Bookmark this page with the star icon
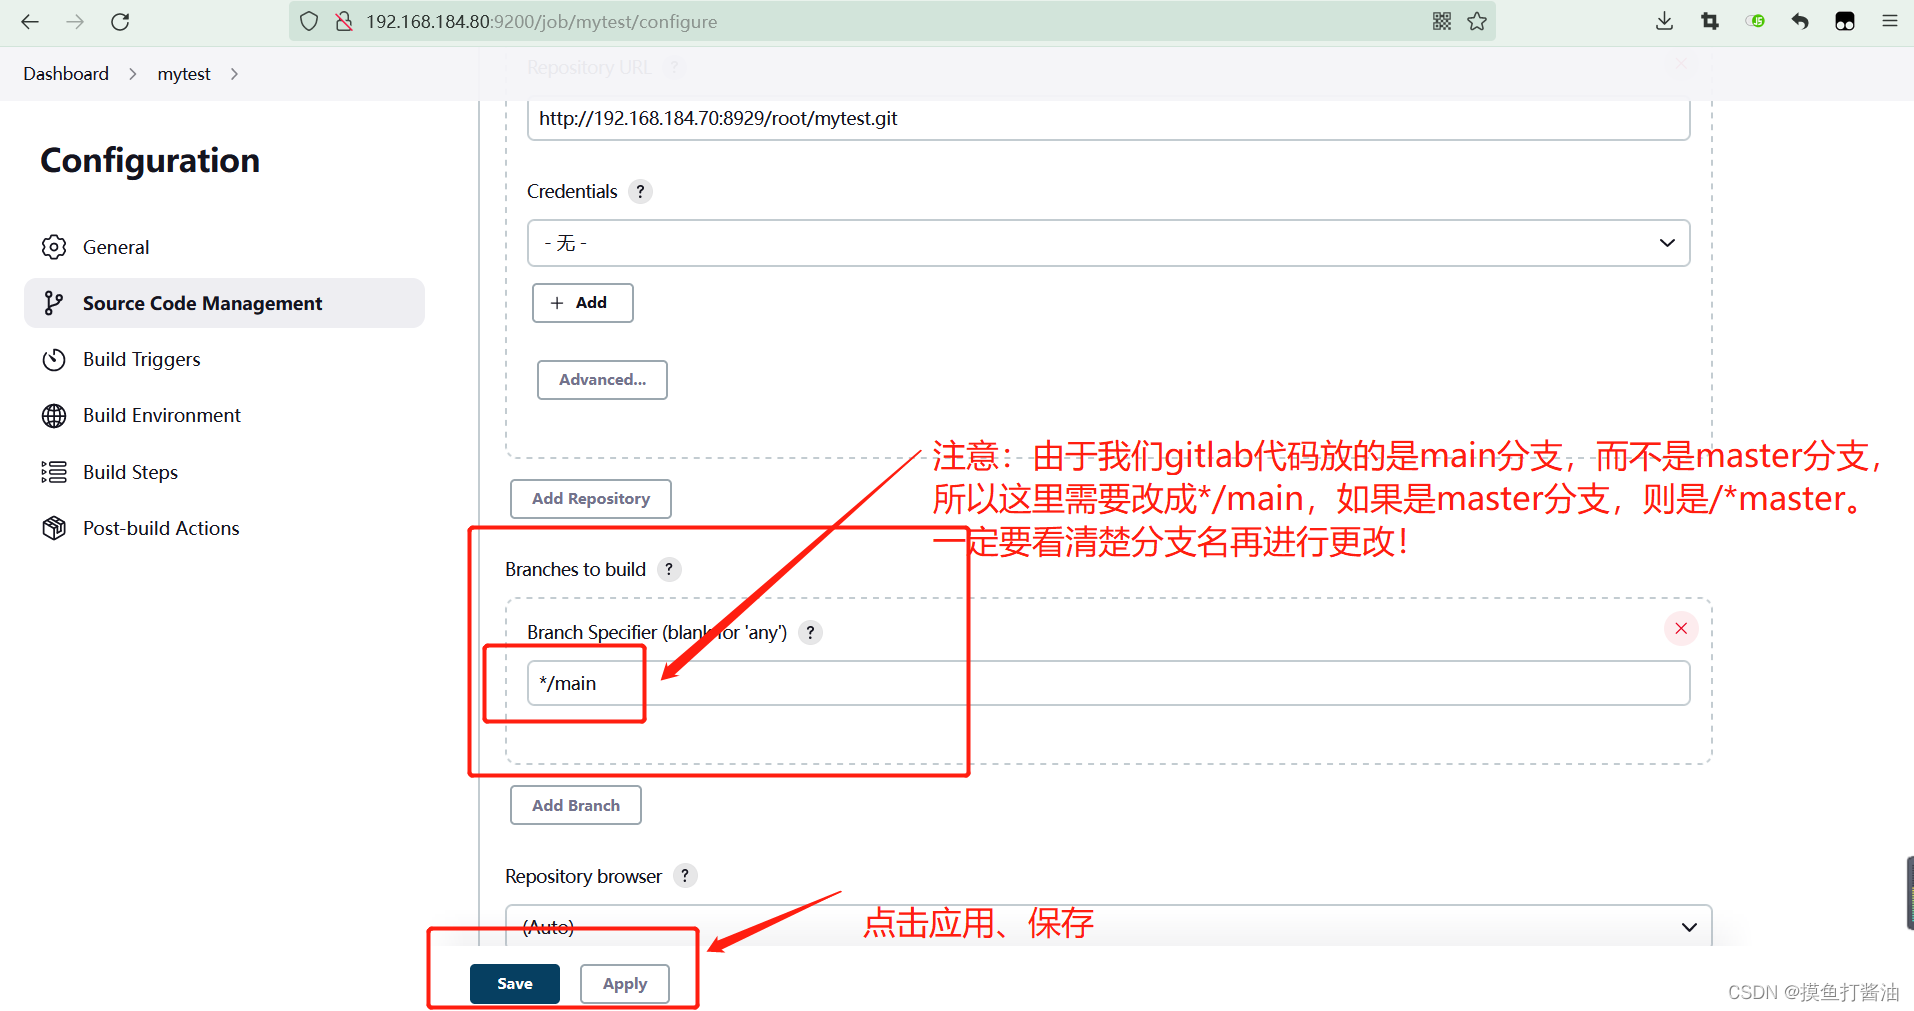Viewport: 1914px width, 1011px height. coord(1477,21)
